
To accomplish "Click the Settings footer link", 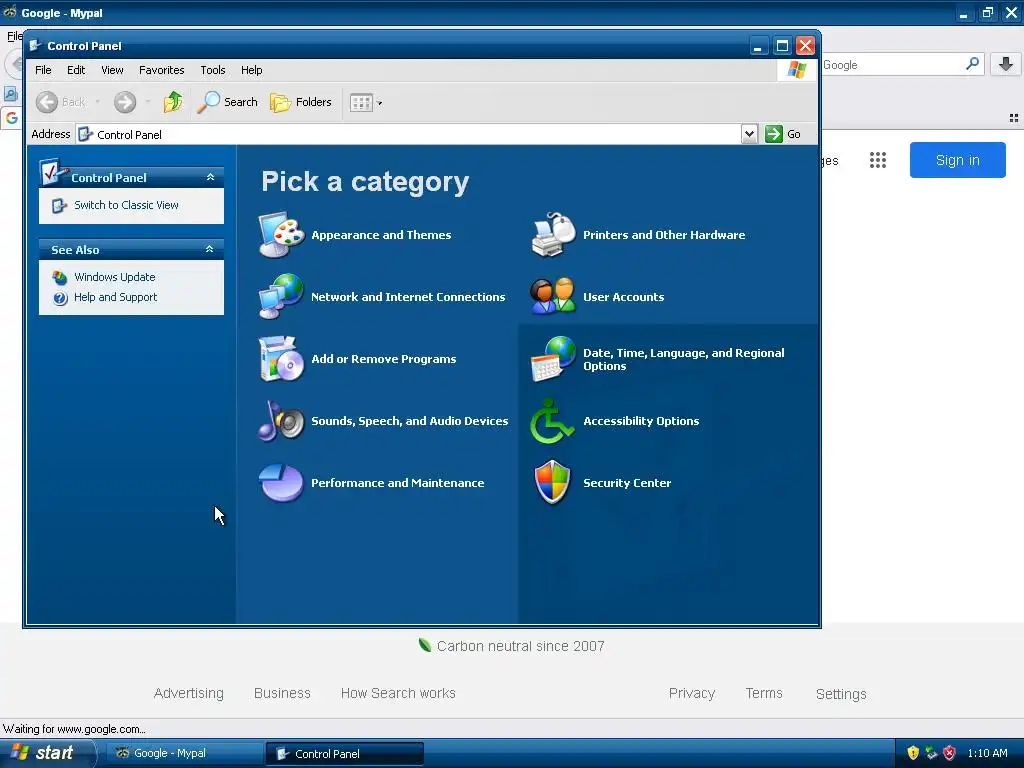I will click(841, 694).
